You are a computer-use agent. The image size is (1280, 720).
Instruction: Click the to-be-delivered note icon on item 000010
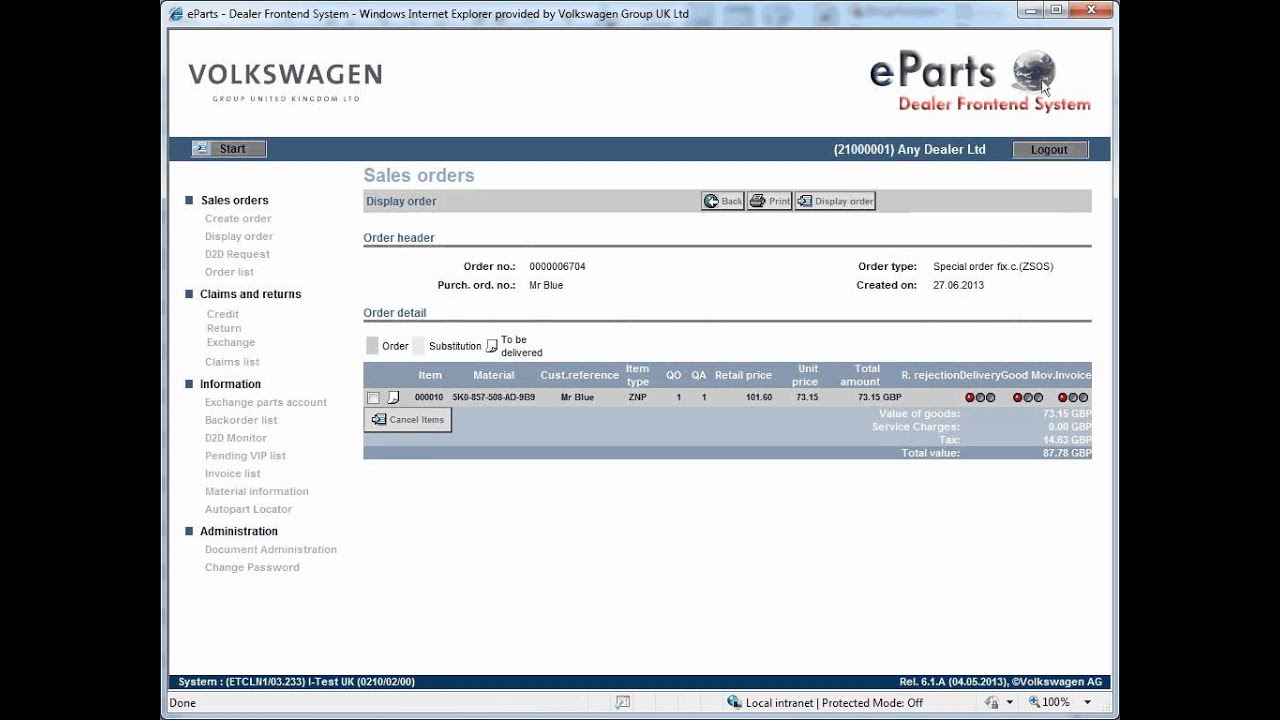(393, 398)
